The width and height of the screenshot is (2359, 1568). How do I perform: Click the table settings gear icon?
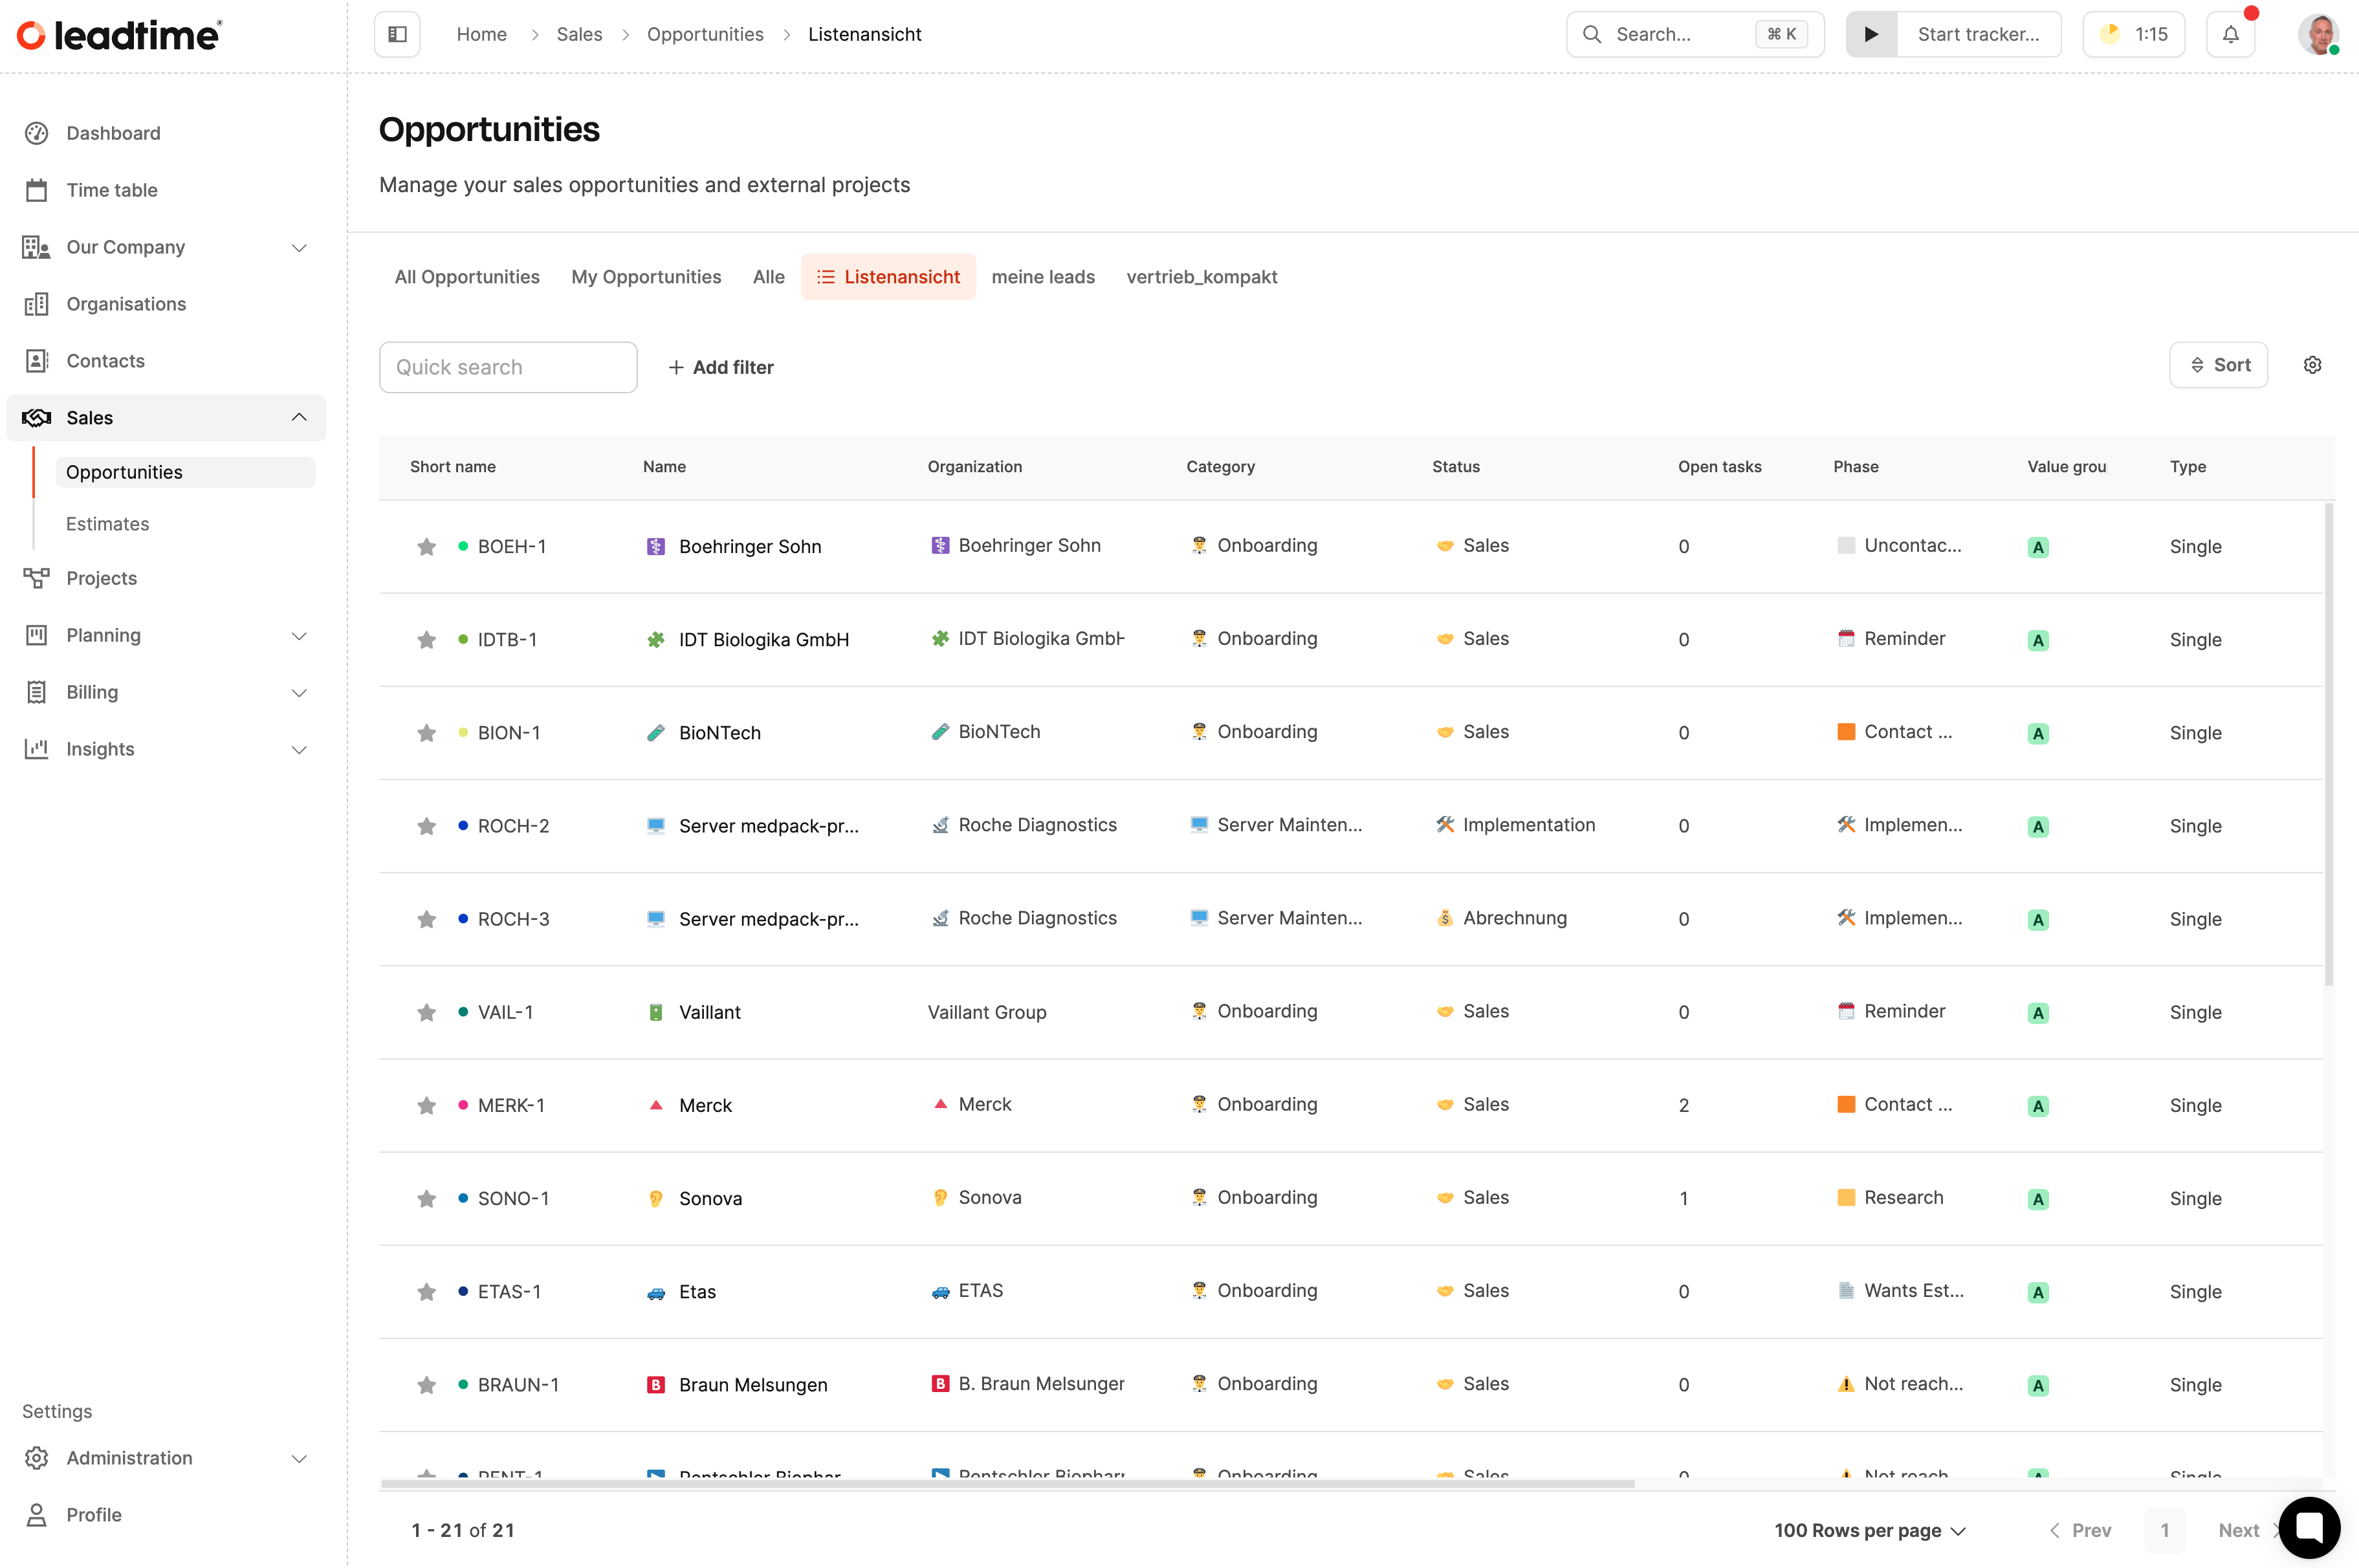coord(2312,365)
